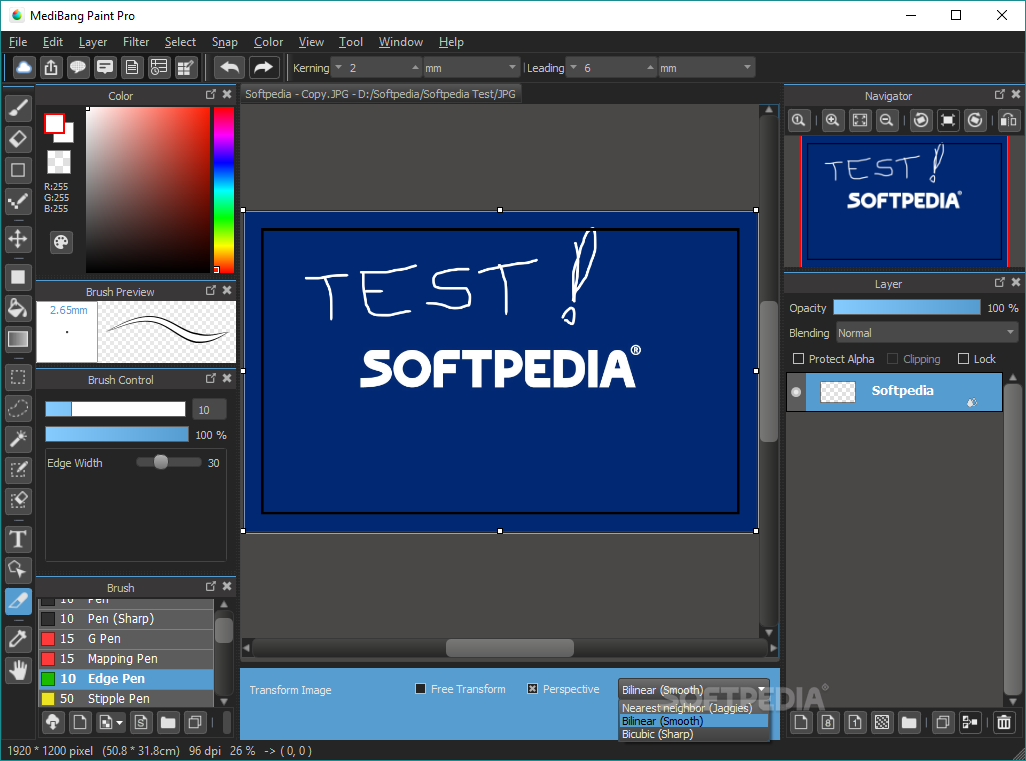Screen dimensions: 1026x761
Task: Select the Eraser tool
Action: [x=18, y=139]
